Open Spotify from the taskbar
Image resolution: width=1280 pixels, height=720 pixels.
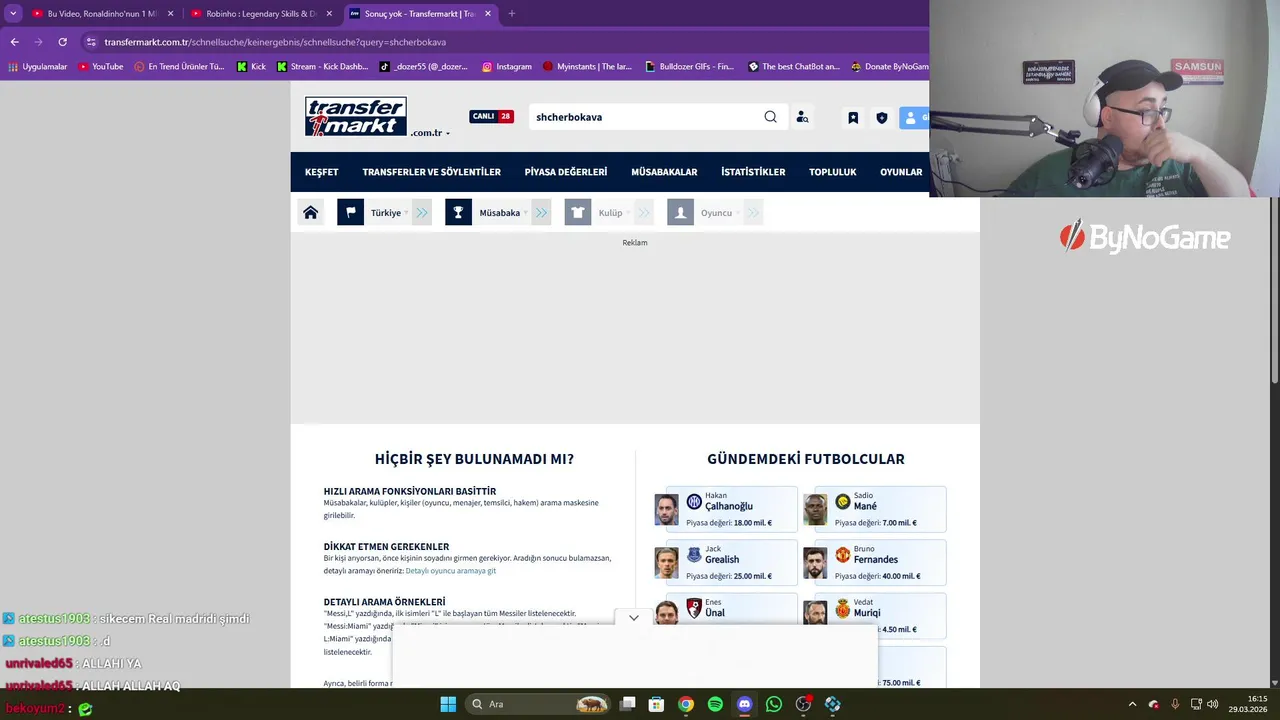[715, 704]
